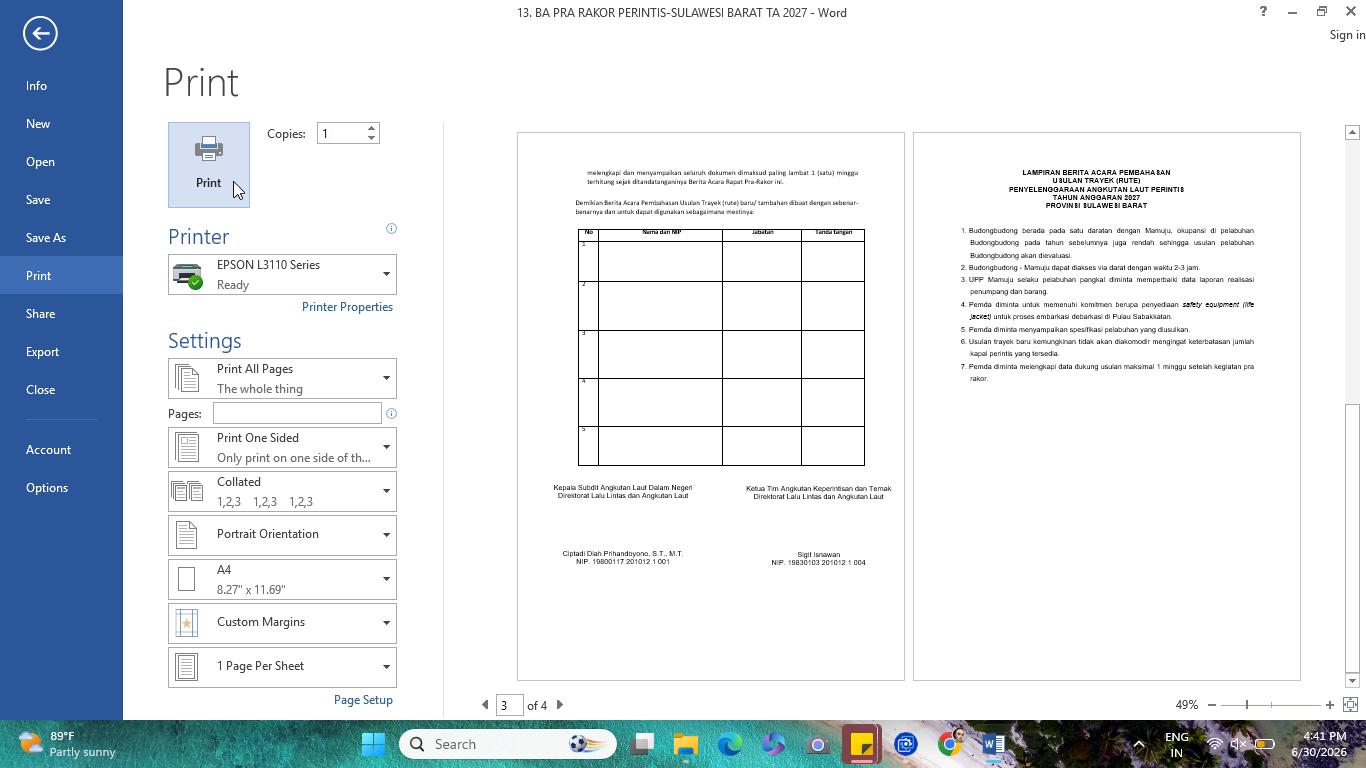Click Sign in at top right
The height and width of the screenshot is (768, 1366).
coord(1347,35)
